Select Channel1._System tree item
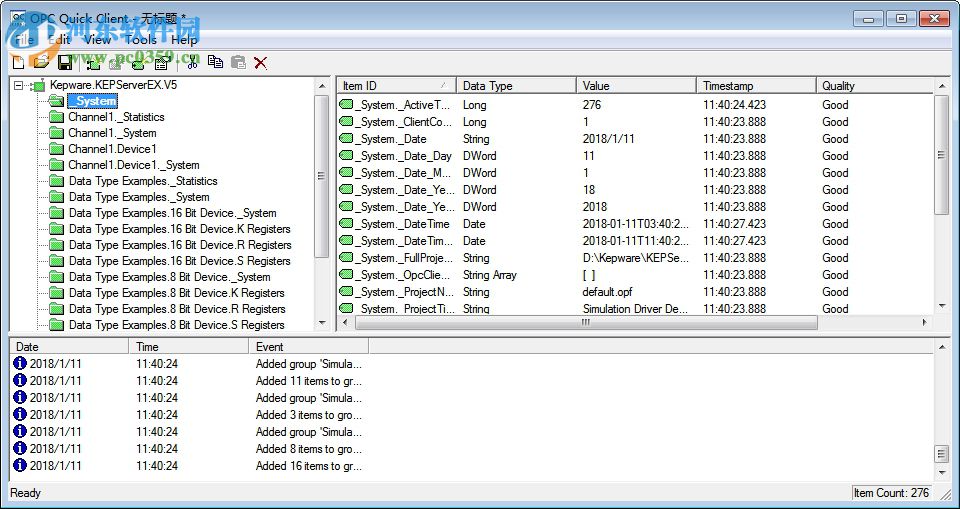The width and height of the screenshot is (960, 509). [112, 133]
